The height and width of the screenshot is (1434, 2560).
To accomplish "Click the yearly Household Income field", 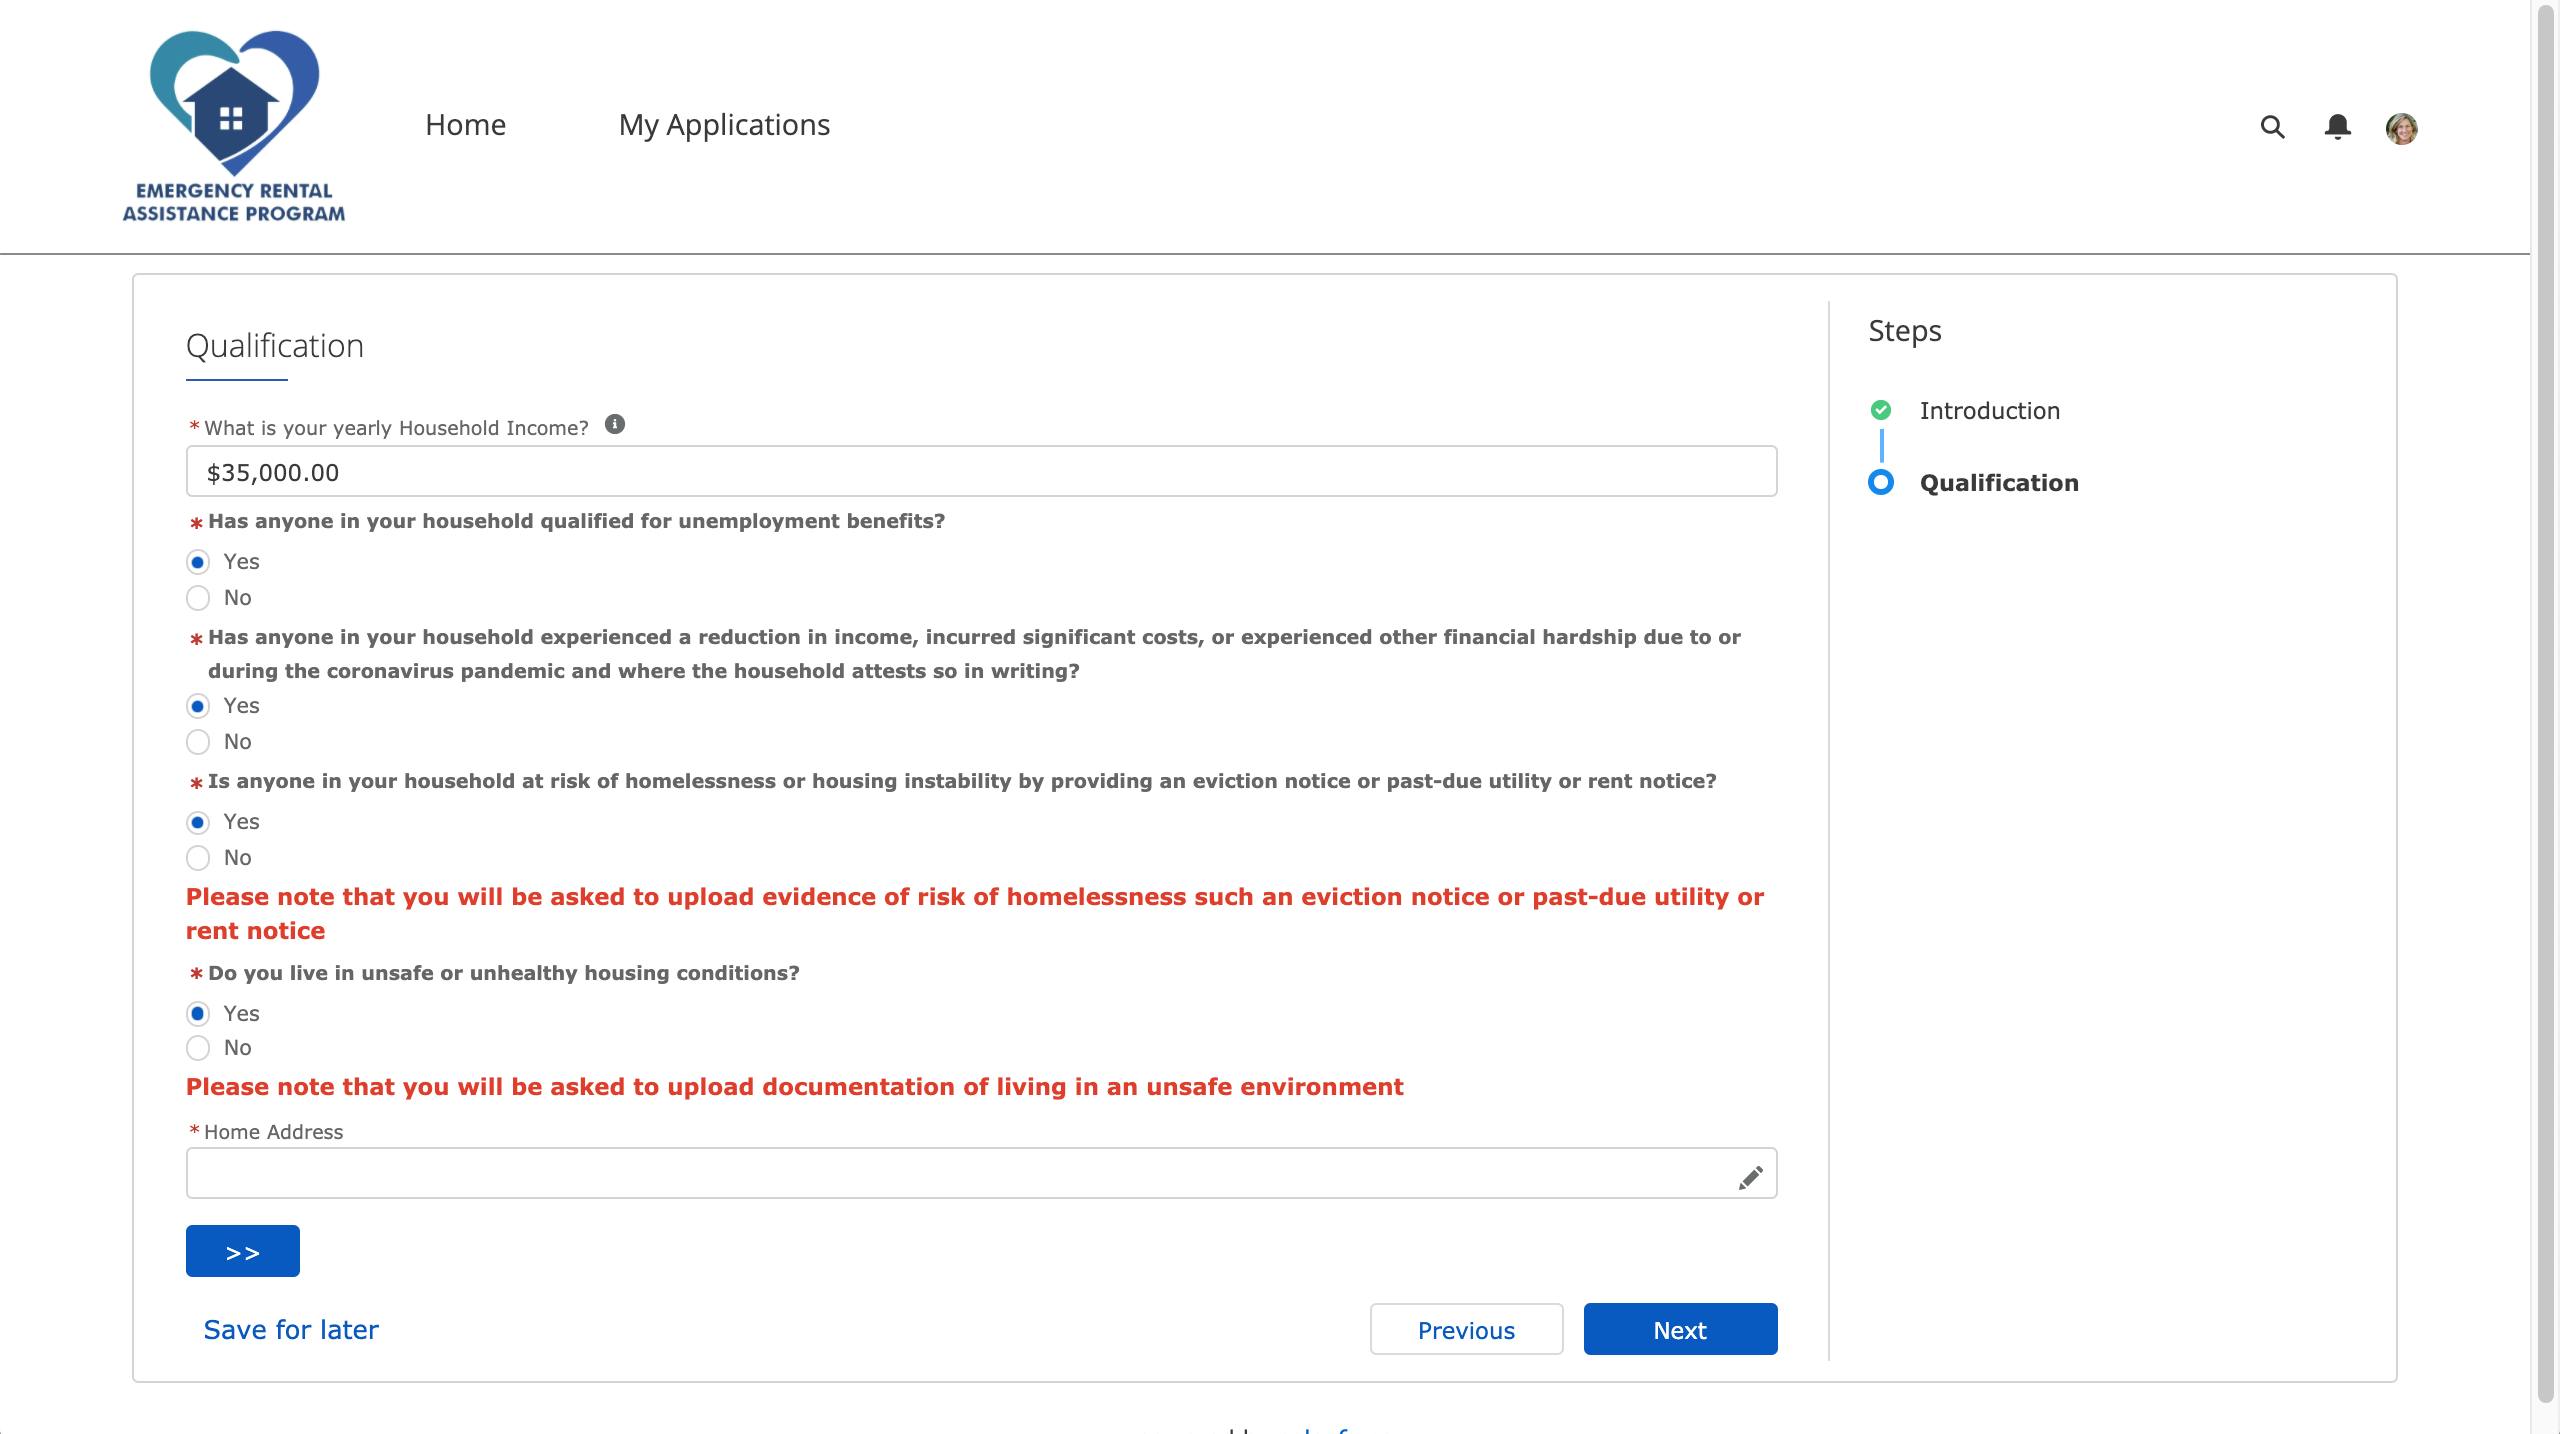I will pyautogui.click(x=981, y=471).
